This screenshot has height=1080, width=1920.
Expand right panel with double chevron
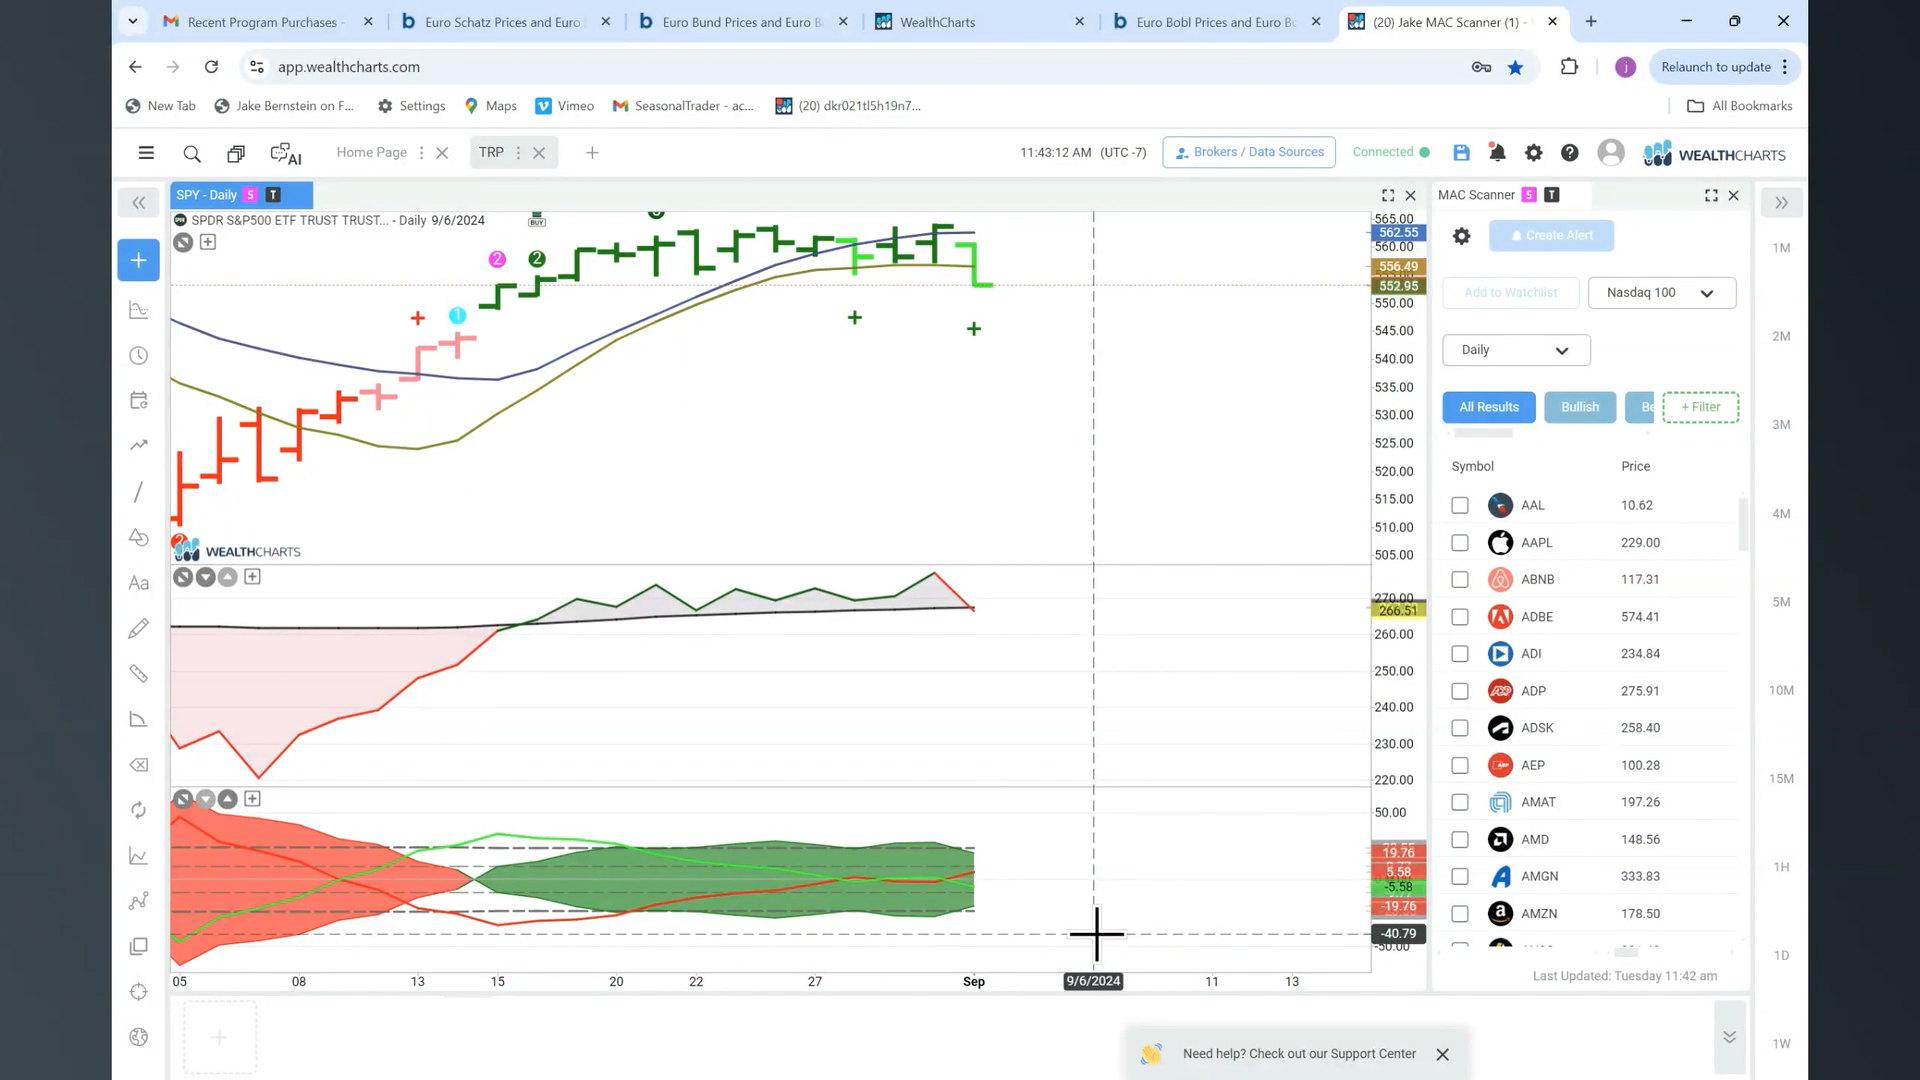pos(1781,203)
